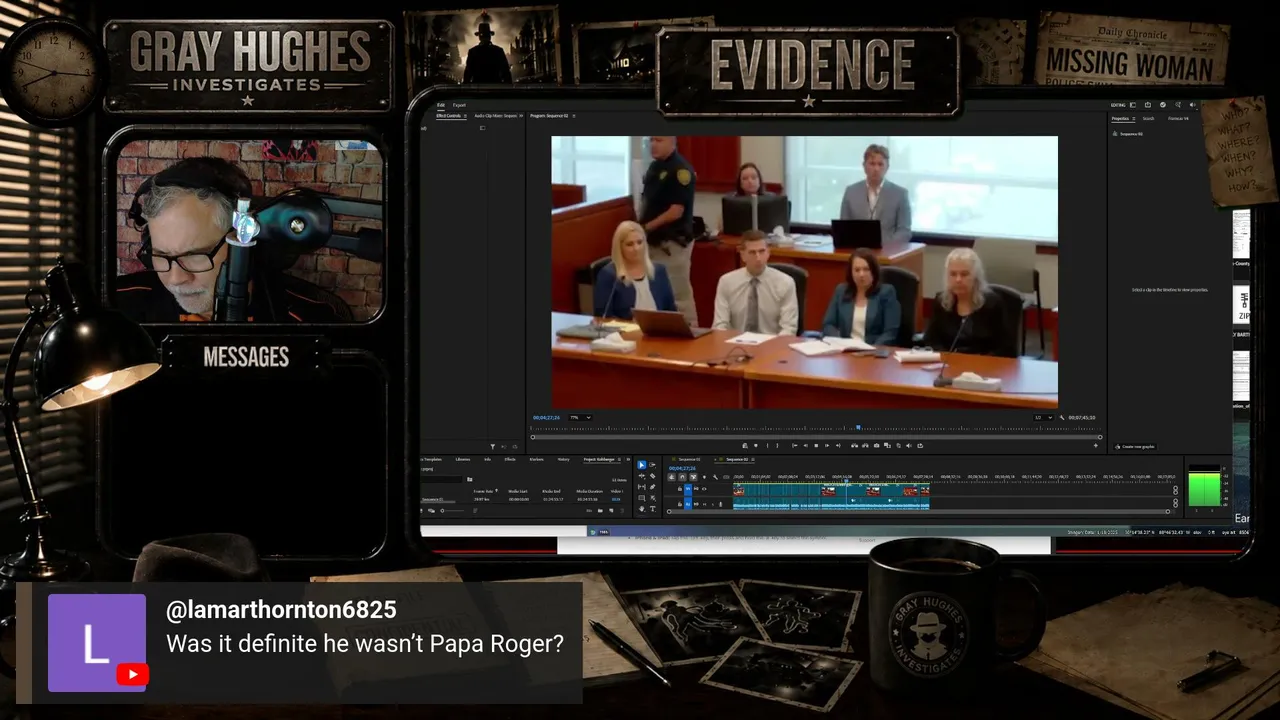Click the New Item icon in Project panel
Viewport: 1280px width, 720px height.
612,510
